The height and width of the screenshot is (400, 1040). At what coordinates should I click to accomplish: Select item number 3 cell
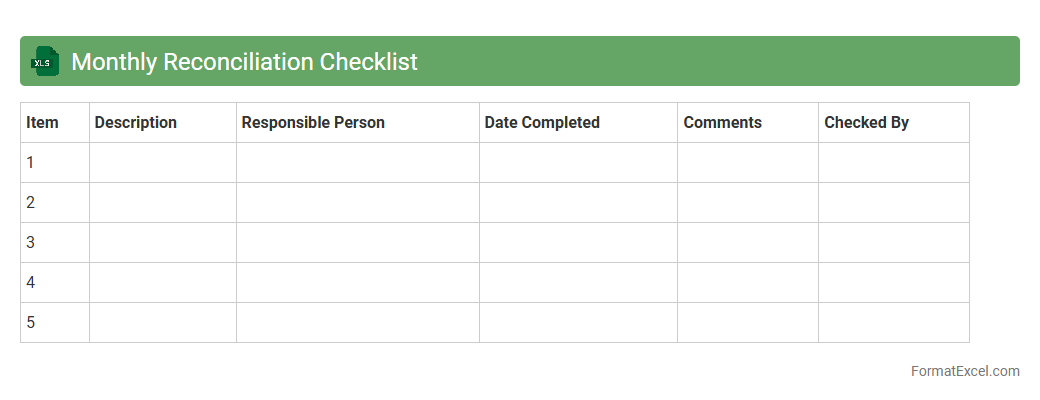(x=54, y=243)
